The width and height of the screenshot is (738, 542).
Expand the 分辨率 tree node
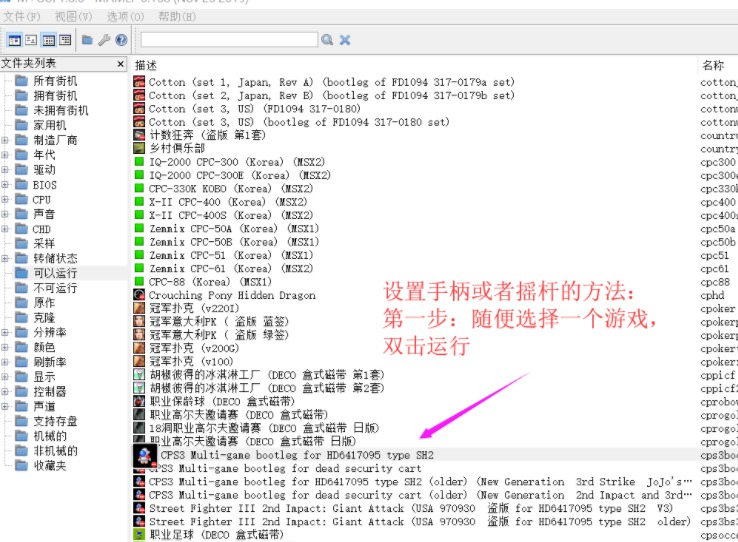(5, 332)
